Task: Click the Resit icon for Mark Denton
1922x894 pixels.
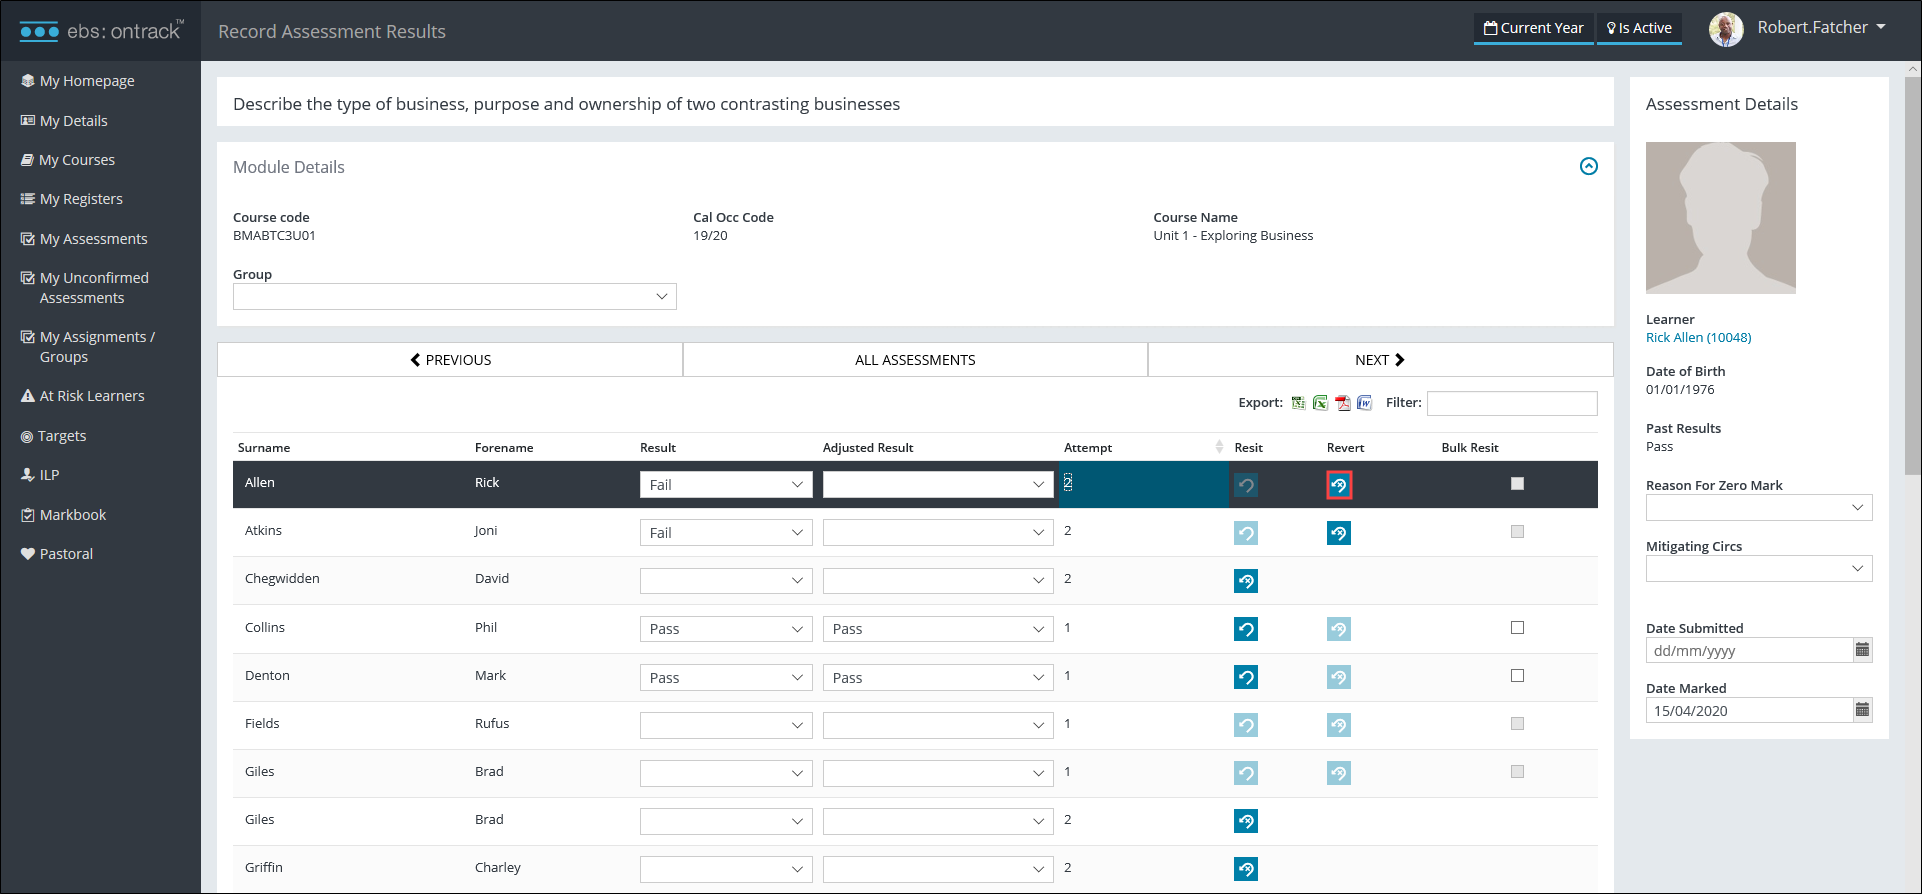Action: tap(1246, 677)
